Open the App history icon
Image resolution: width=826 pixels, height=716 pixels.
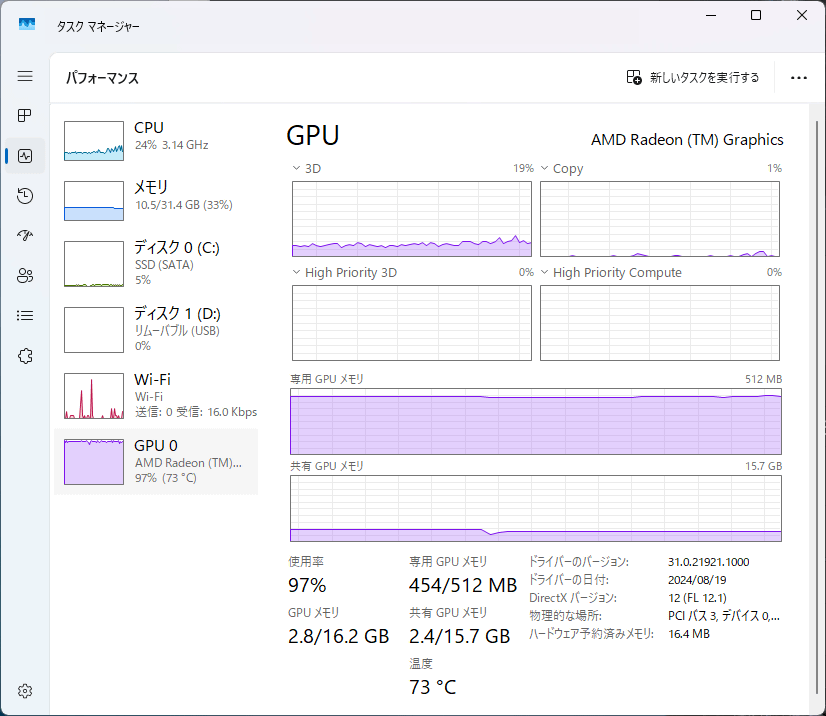pos(25,195)
